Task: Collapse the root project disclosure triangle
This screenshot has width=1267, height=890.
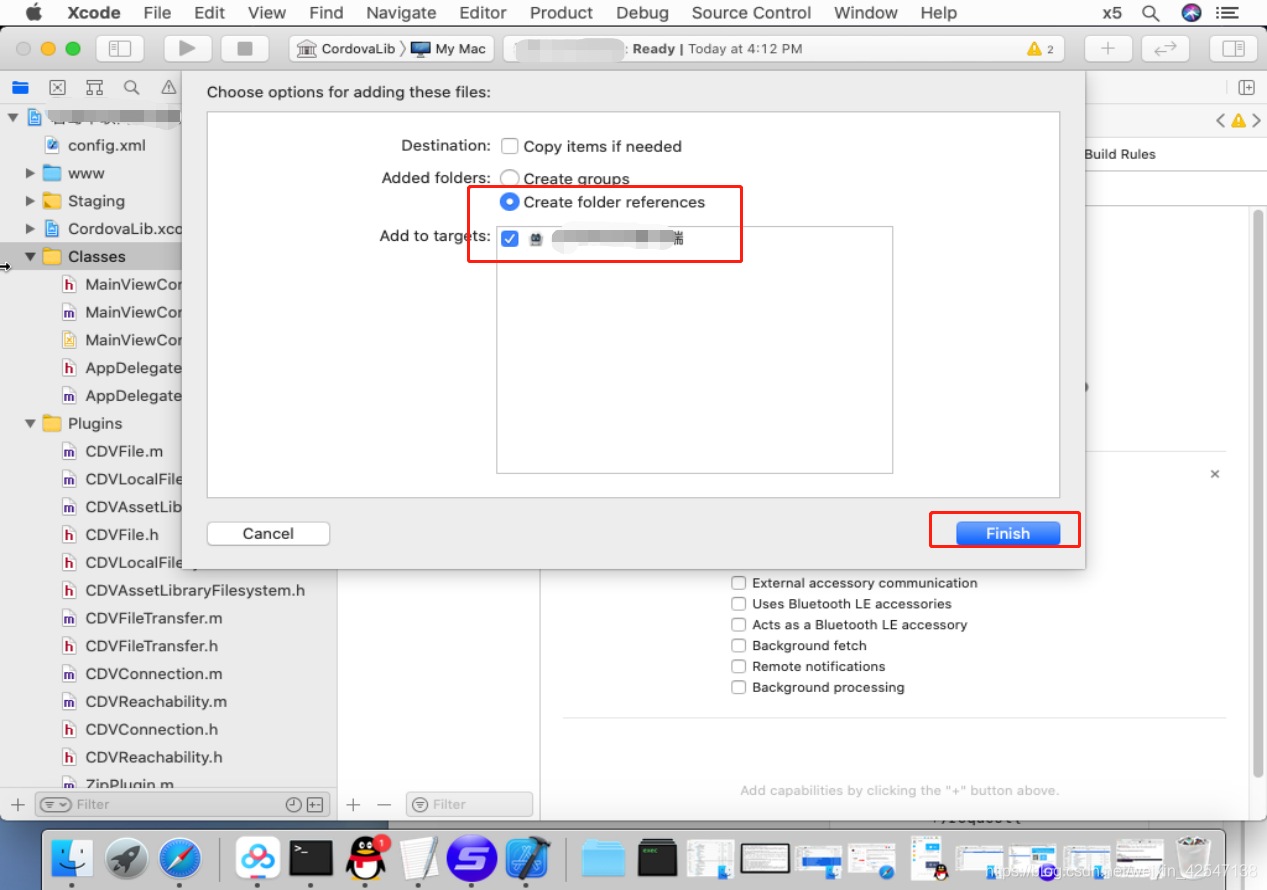Action: pyautogui.click(x=13, y=117)
